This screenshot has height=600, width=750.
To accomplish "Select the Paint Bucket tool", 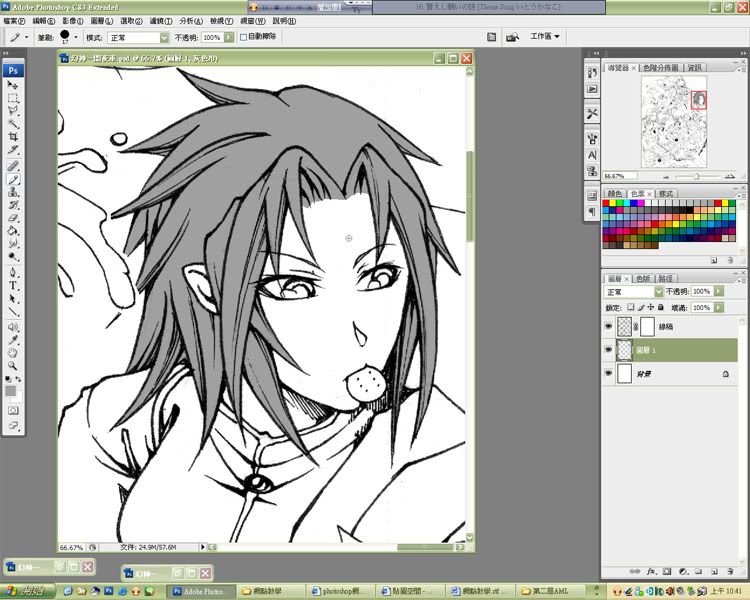I will 13,231.
